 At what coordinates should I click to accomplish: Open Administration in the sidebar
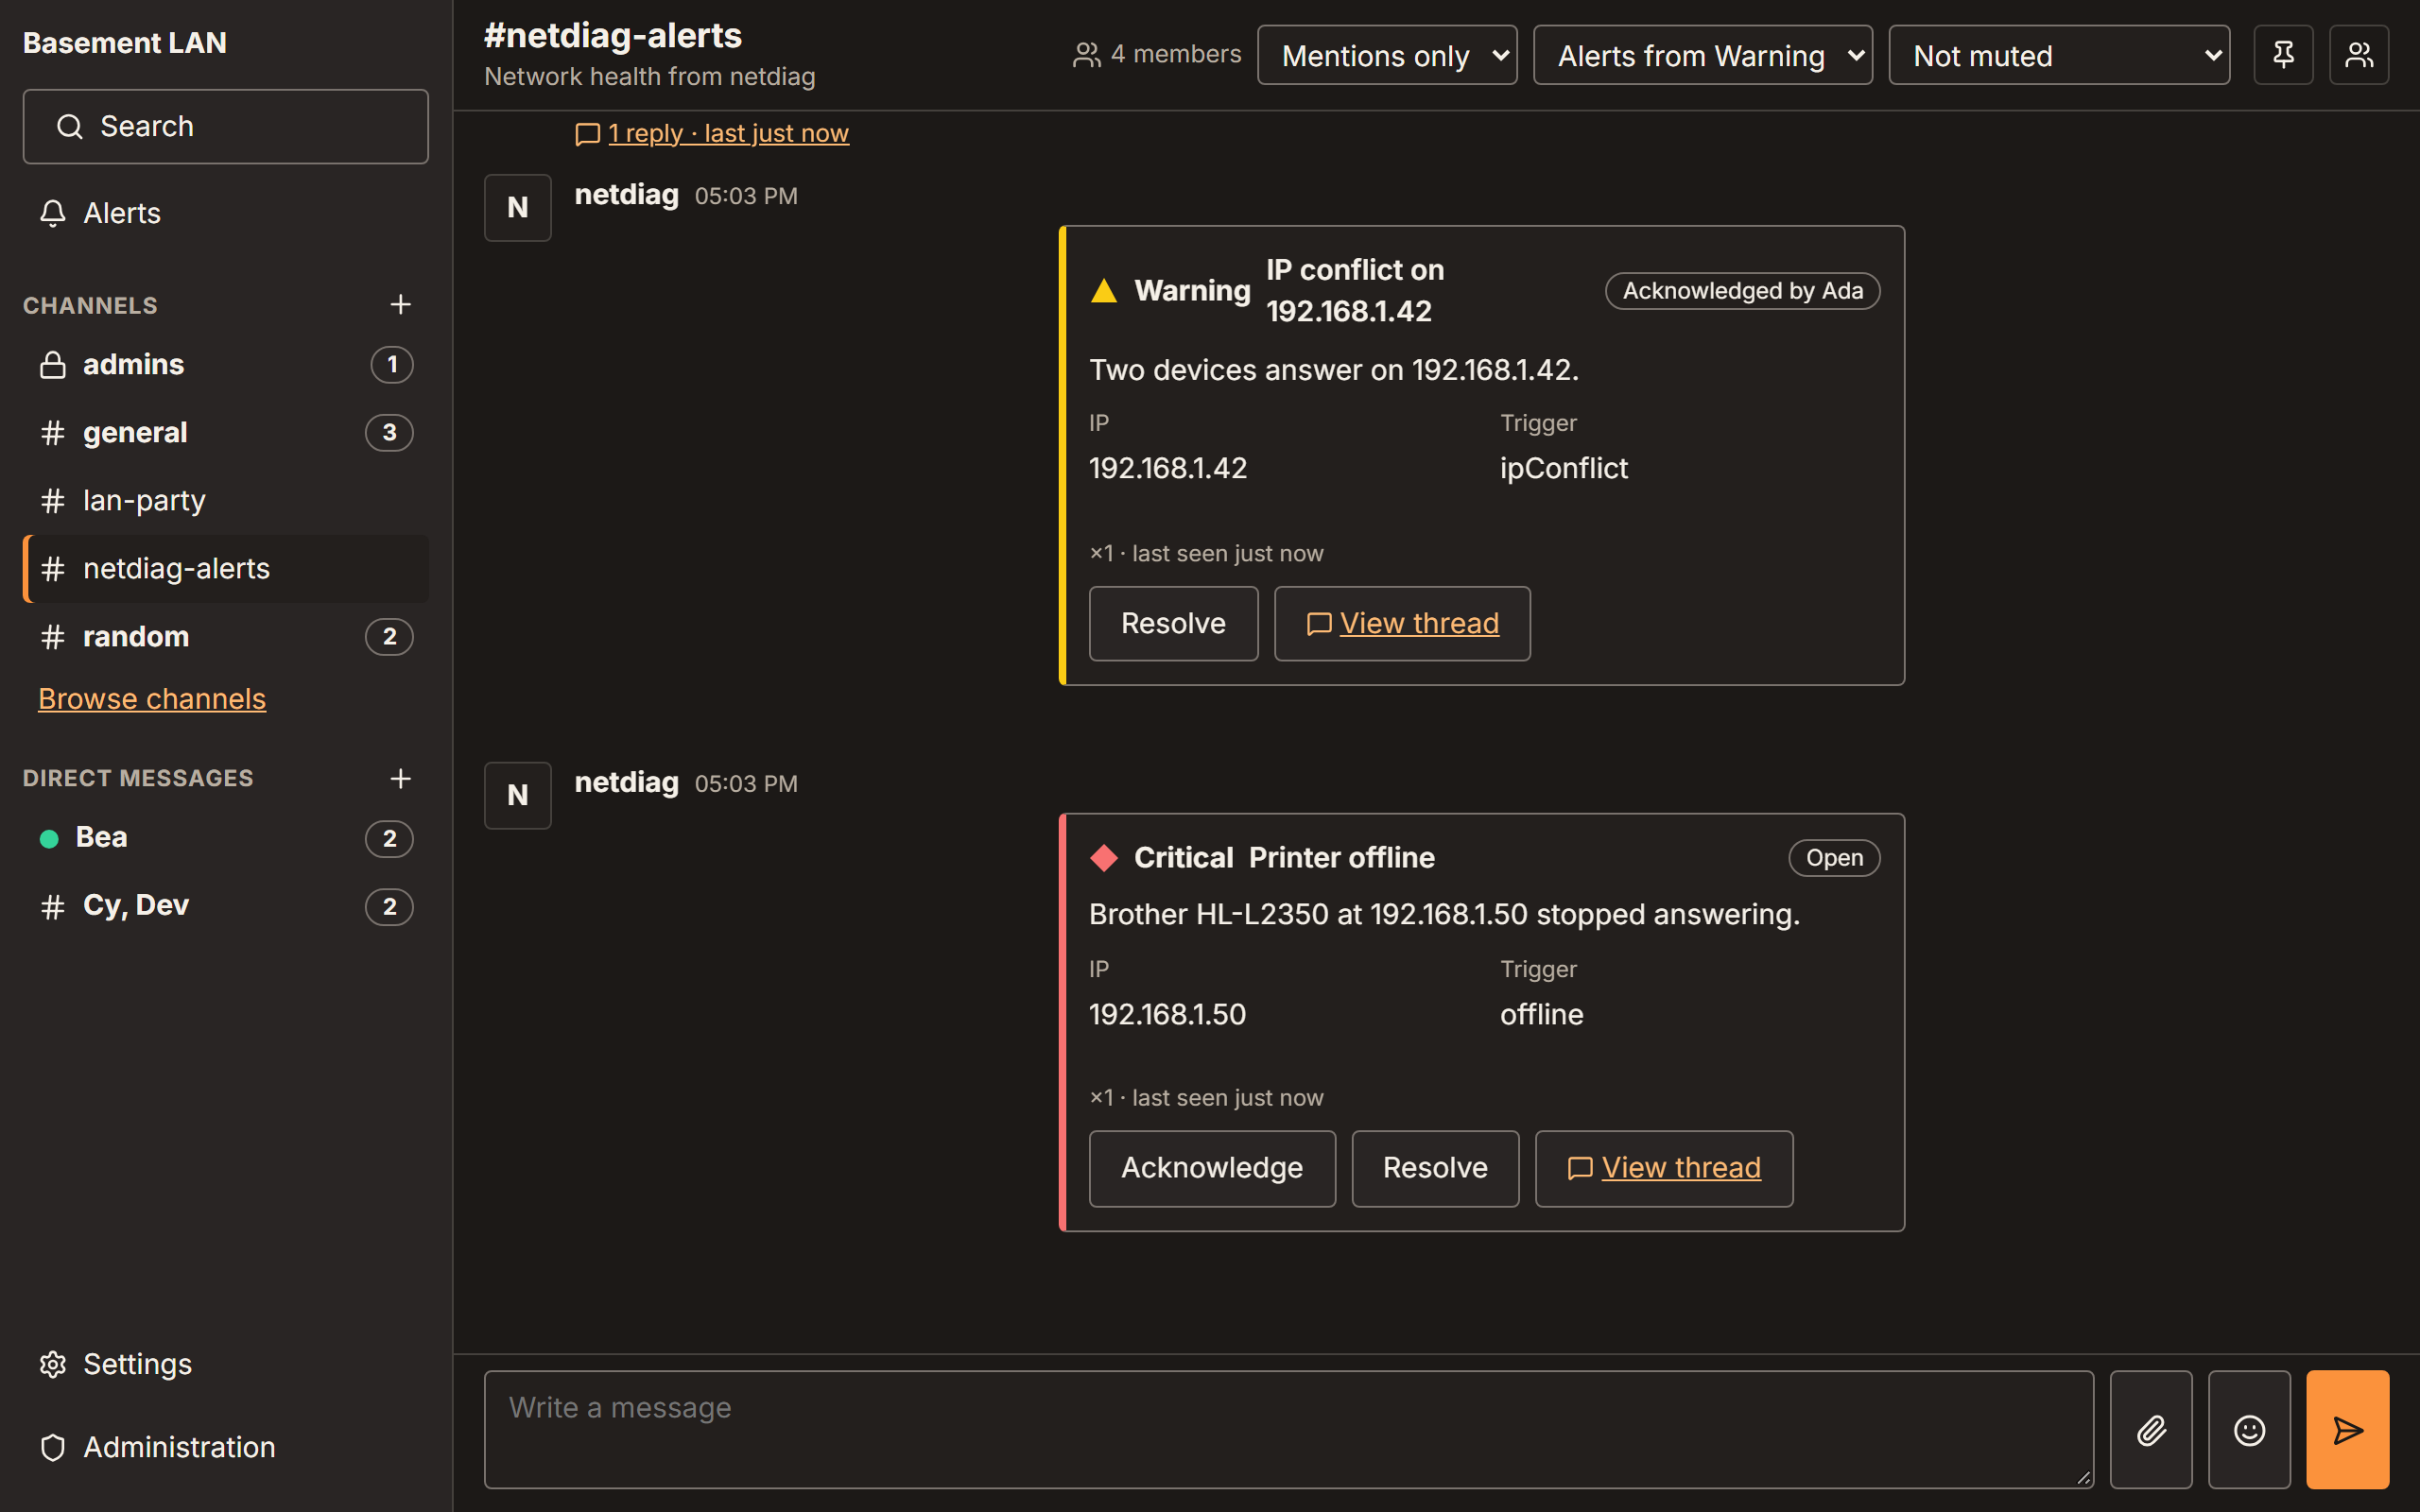(x=226, y=1447)
